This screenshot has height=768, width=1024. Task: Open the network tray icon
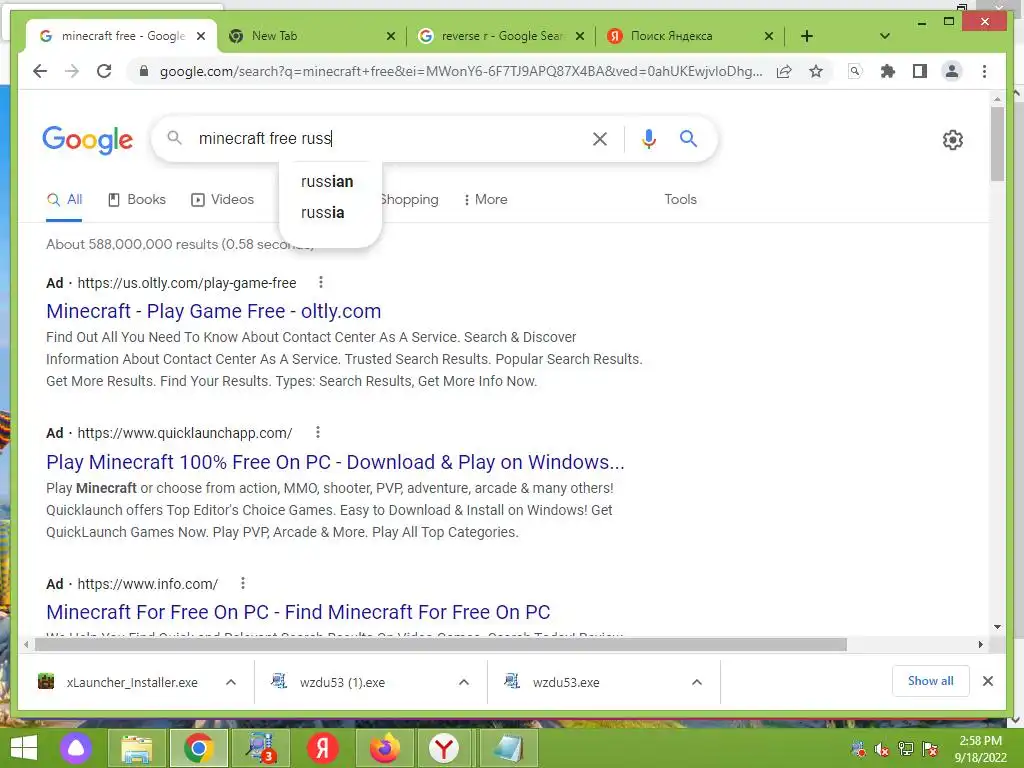tap(906, 749)
